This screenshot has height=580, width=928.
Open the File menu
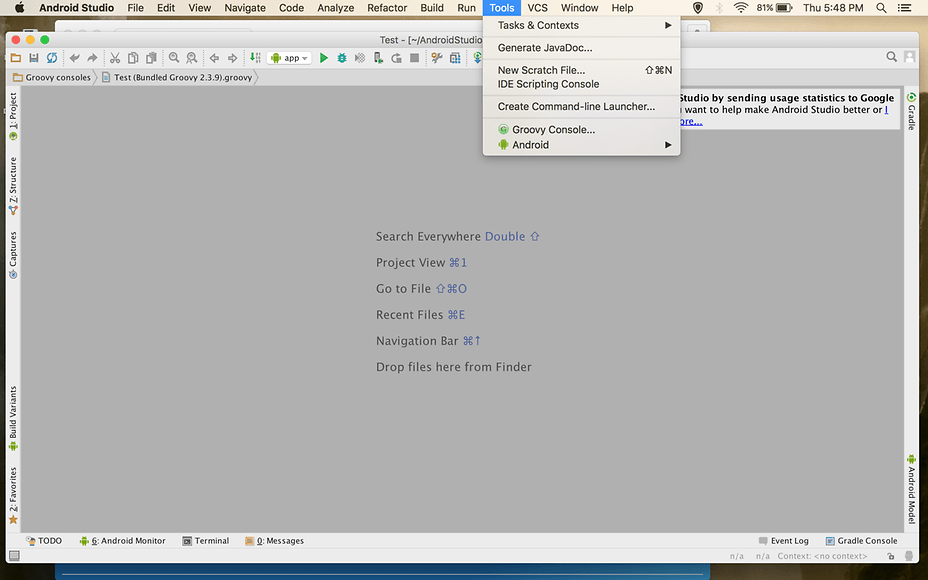136,8
